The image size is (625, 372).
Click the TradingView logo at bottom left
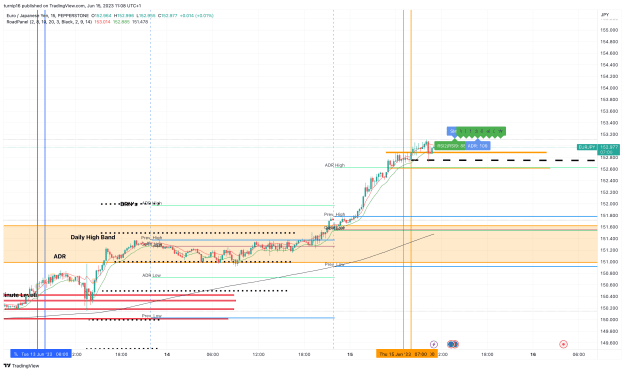(x=22, y=366)
